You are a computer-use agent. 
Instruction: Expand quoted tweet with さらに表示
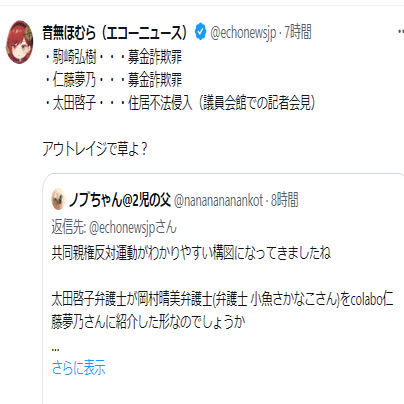[78, 367]
